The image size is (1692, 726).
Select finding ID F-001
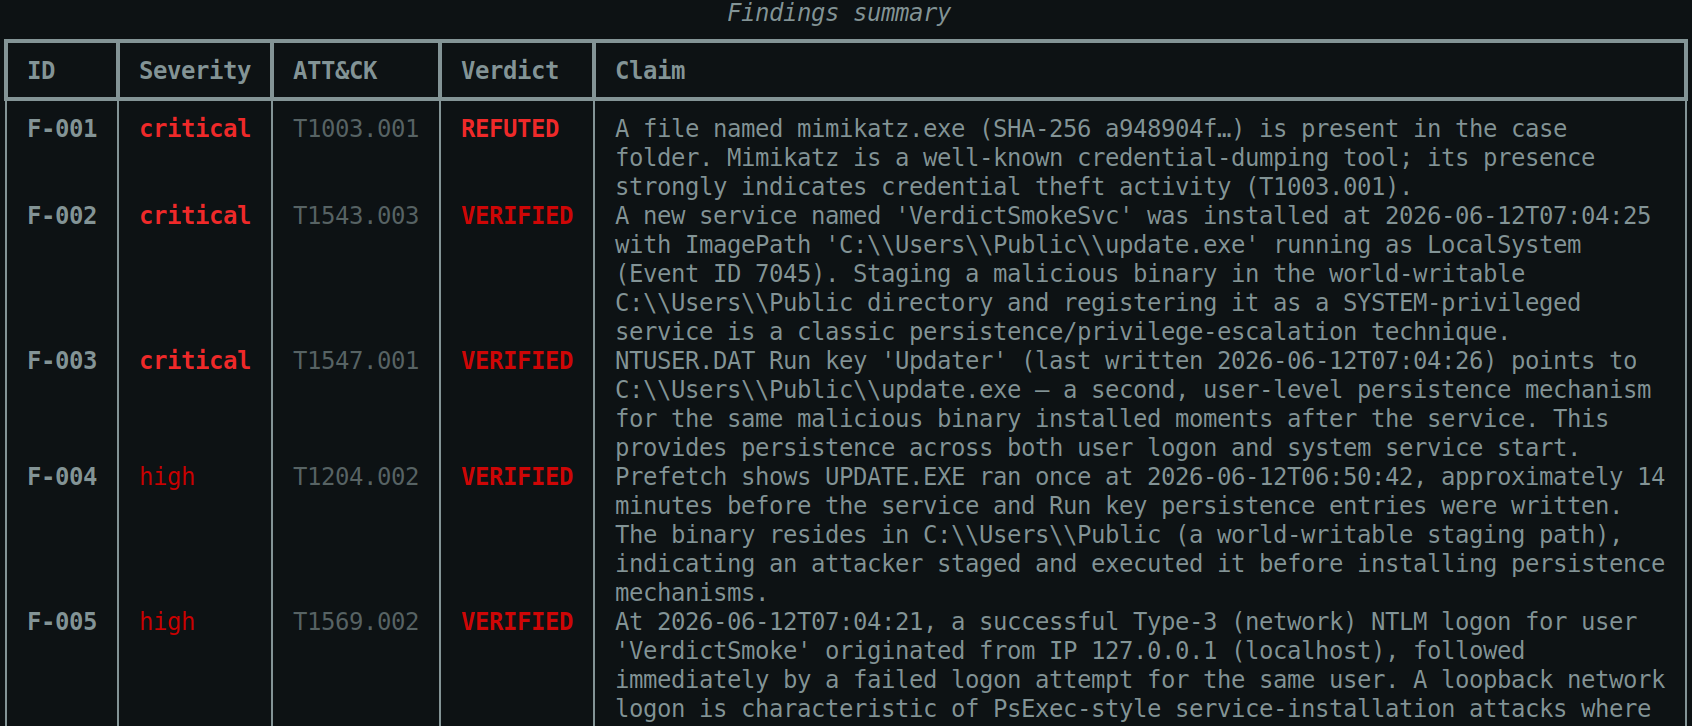point(62,129)
